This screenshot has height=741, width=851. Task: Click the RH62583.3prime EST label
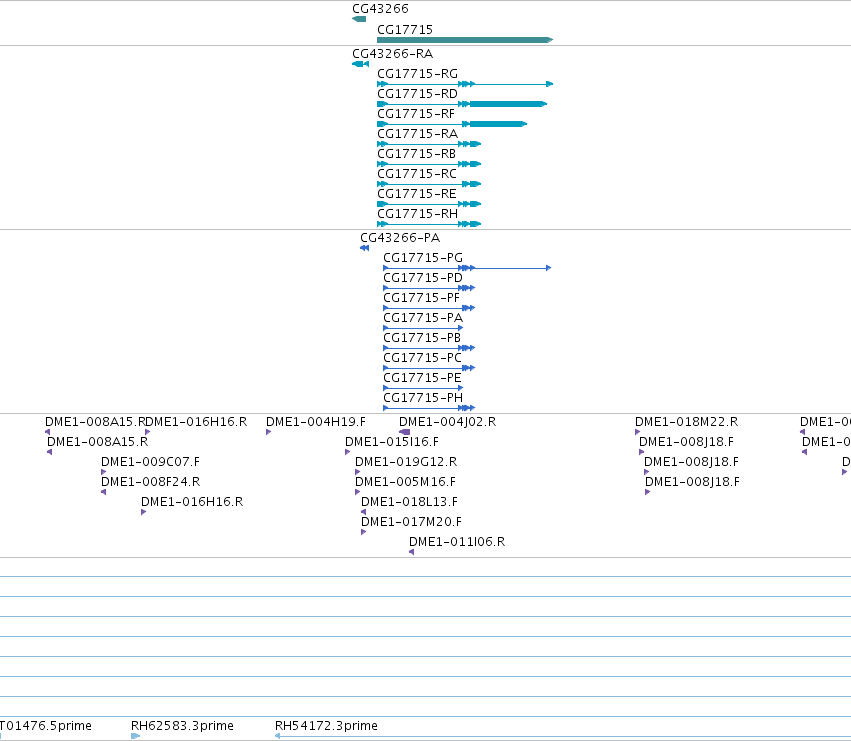[x=182, y=726]
